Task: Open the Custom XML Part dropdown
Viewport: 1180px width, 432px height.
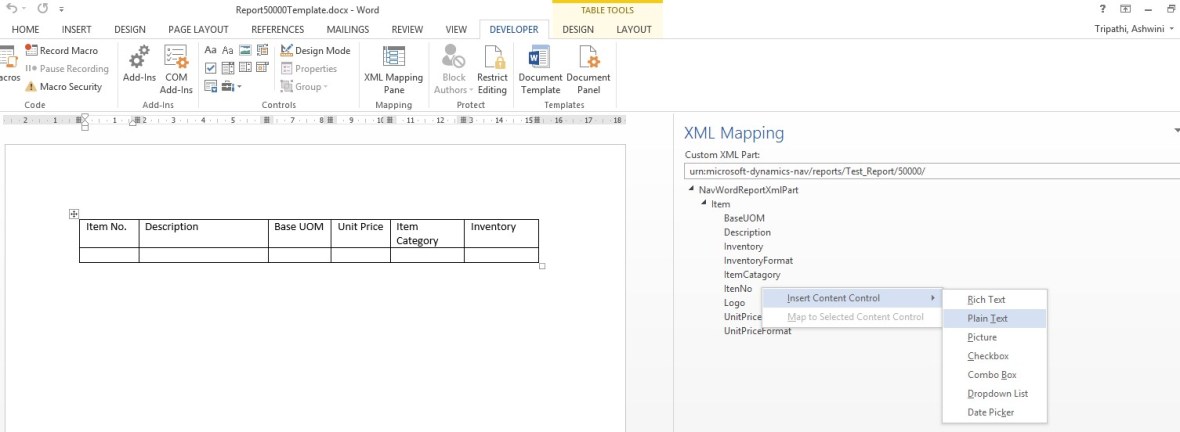Action: click(930, 171)
